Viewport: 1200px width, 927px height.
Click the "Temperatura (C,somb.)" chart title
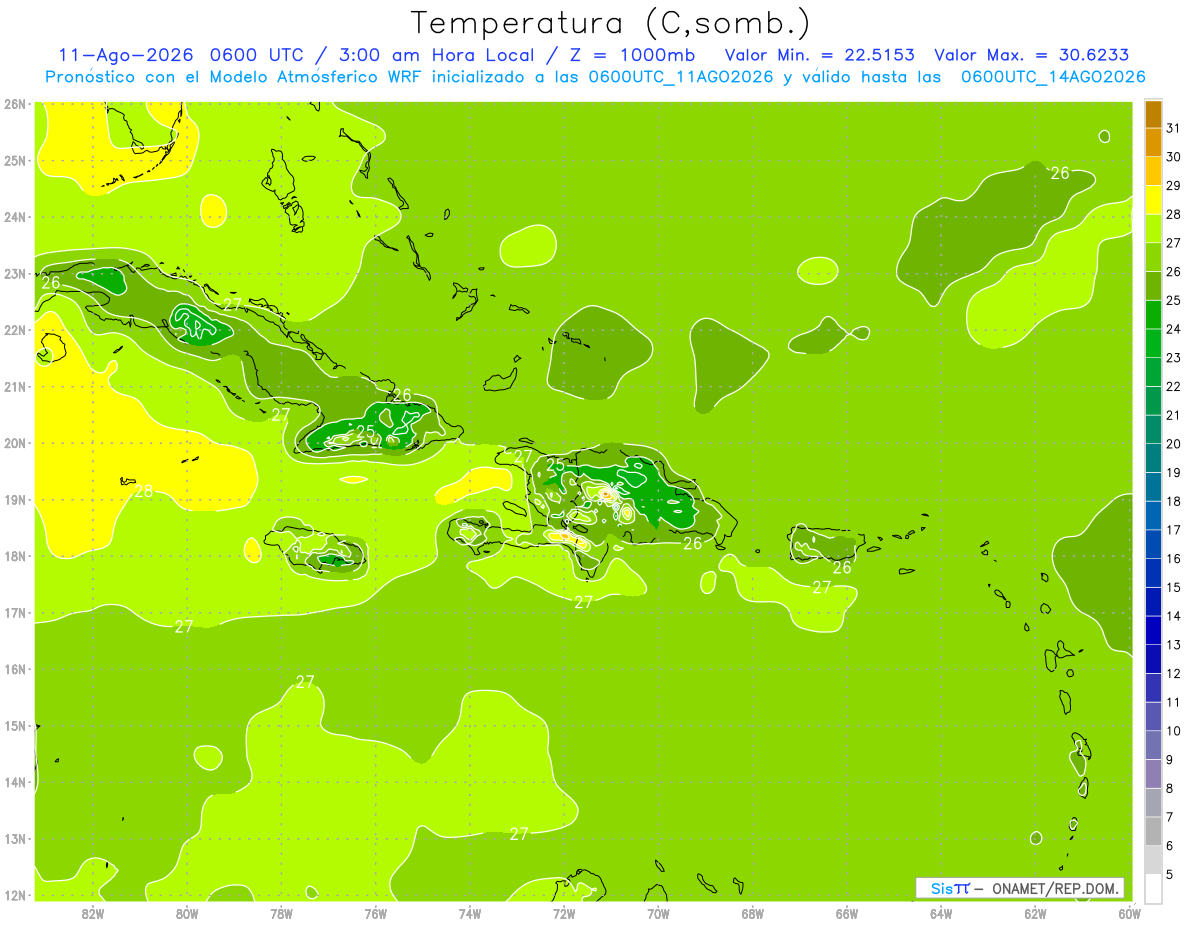click(611, 22)
